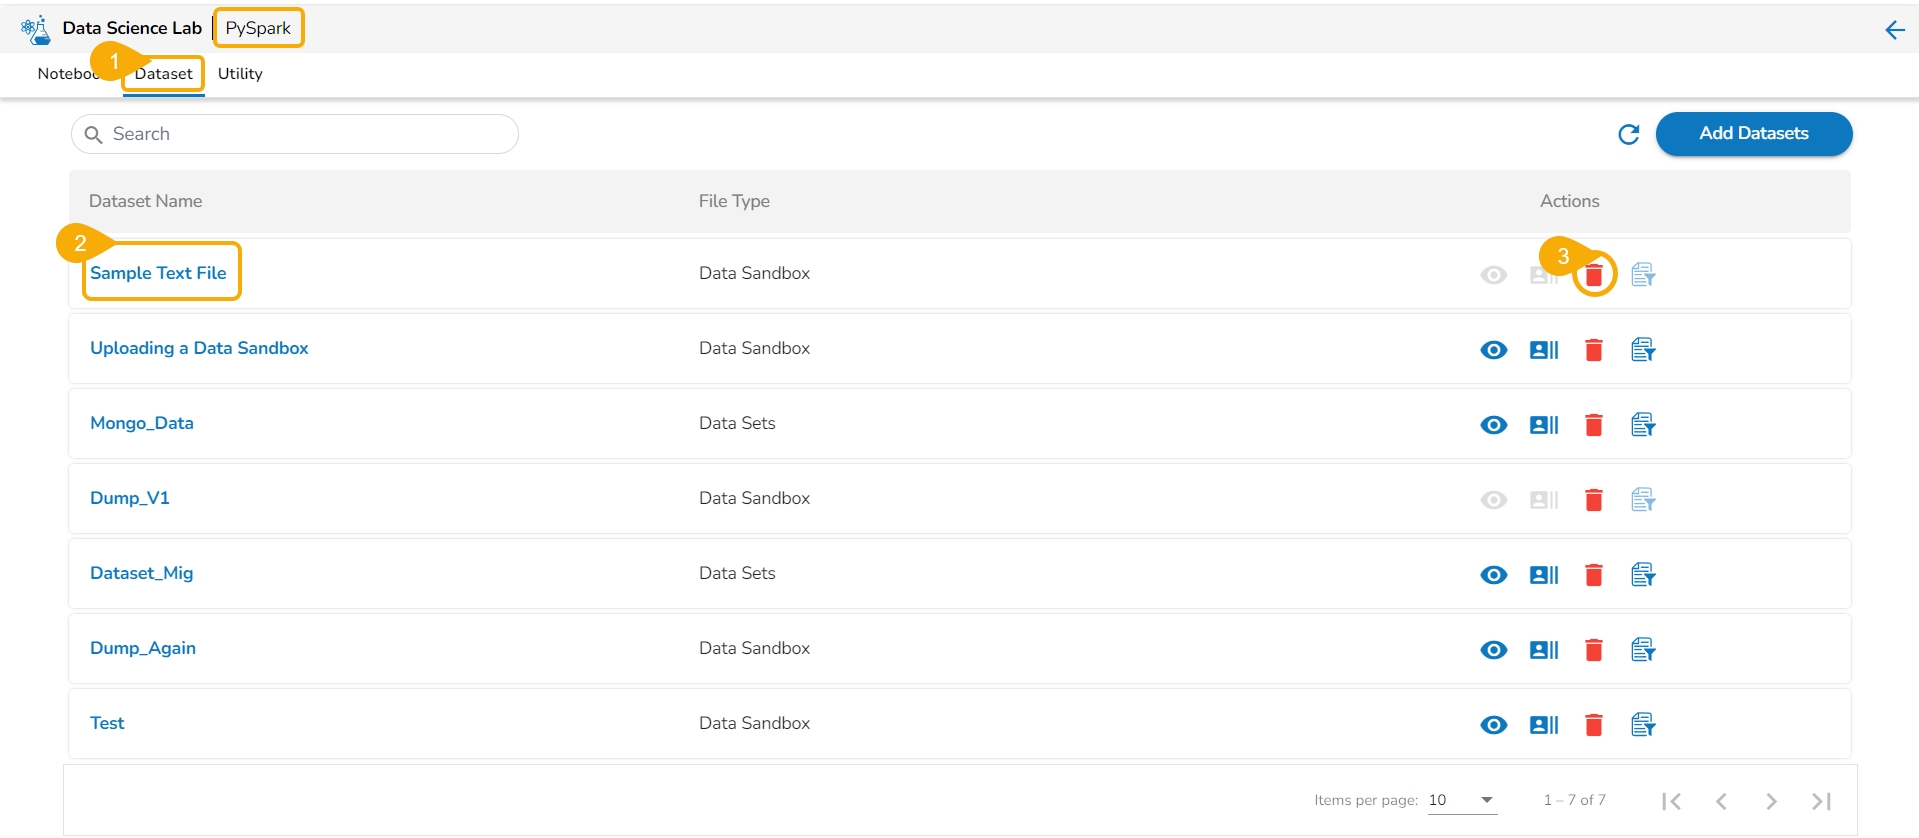Delete the Dump_Again dataset
The width and height of the screenshot is (1919, 838).
[x=1594, y=650]
